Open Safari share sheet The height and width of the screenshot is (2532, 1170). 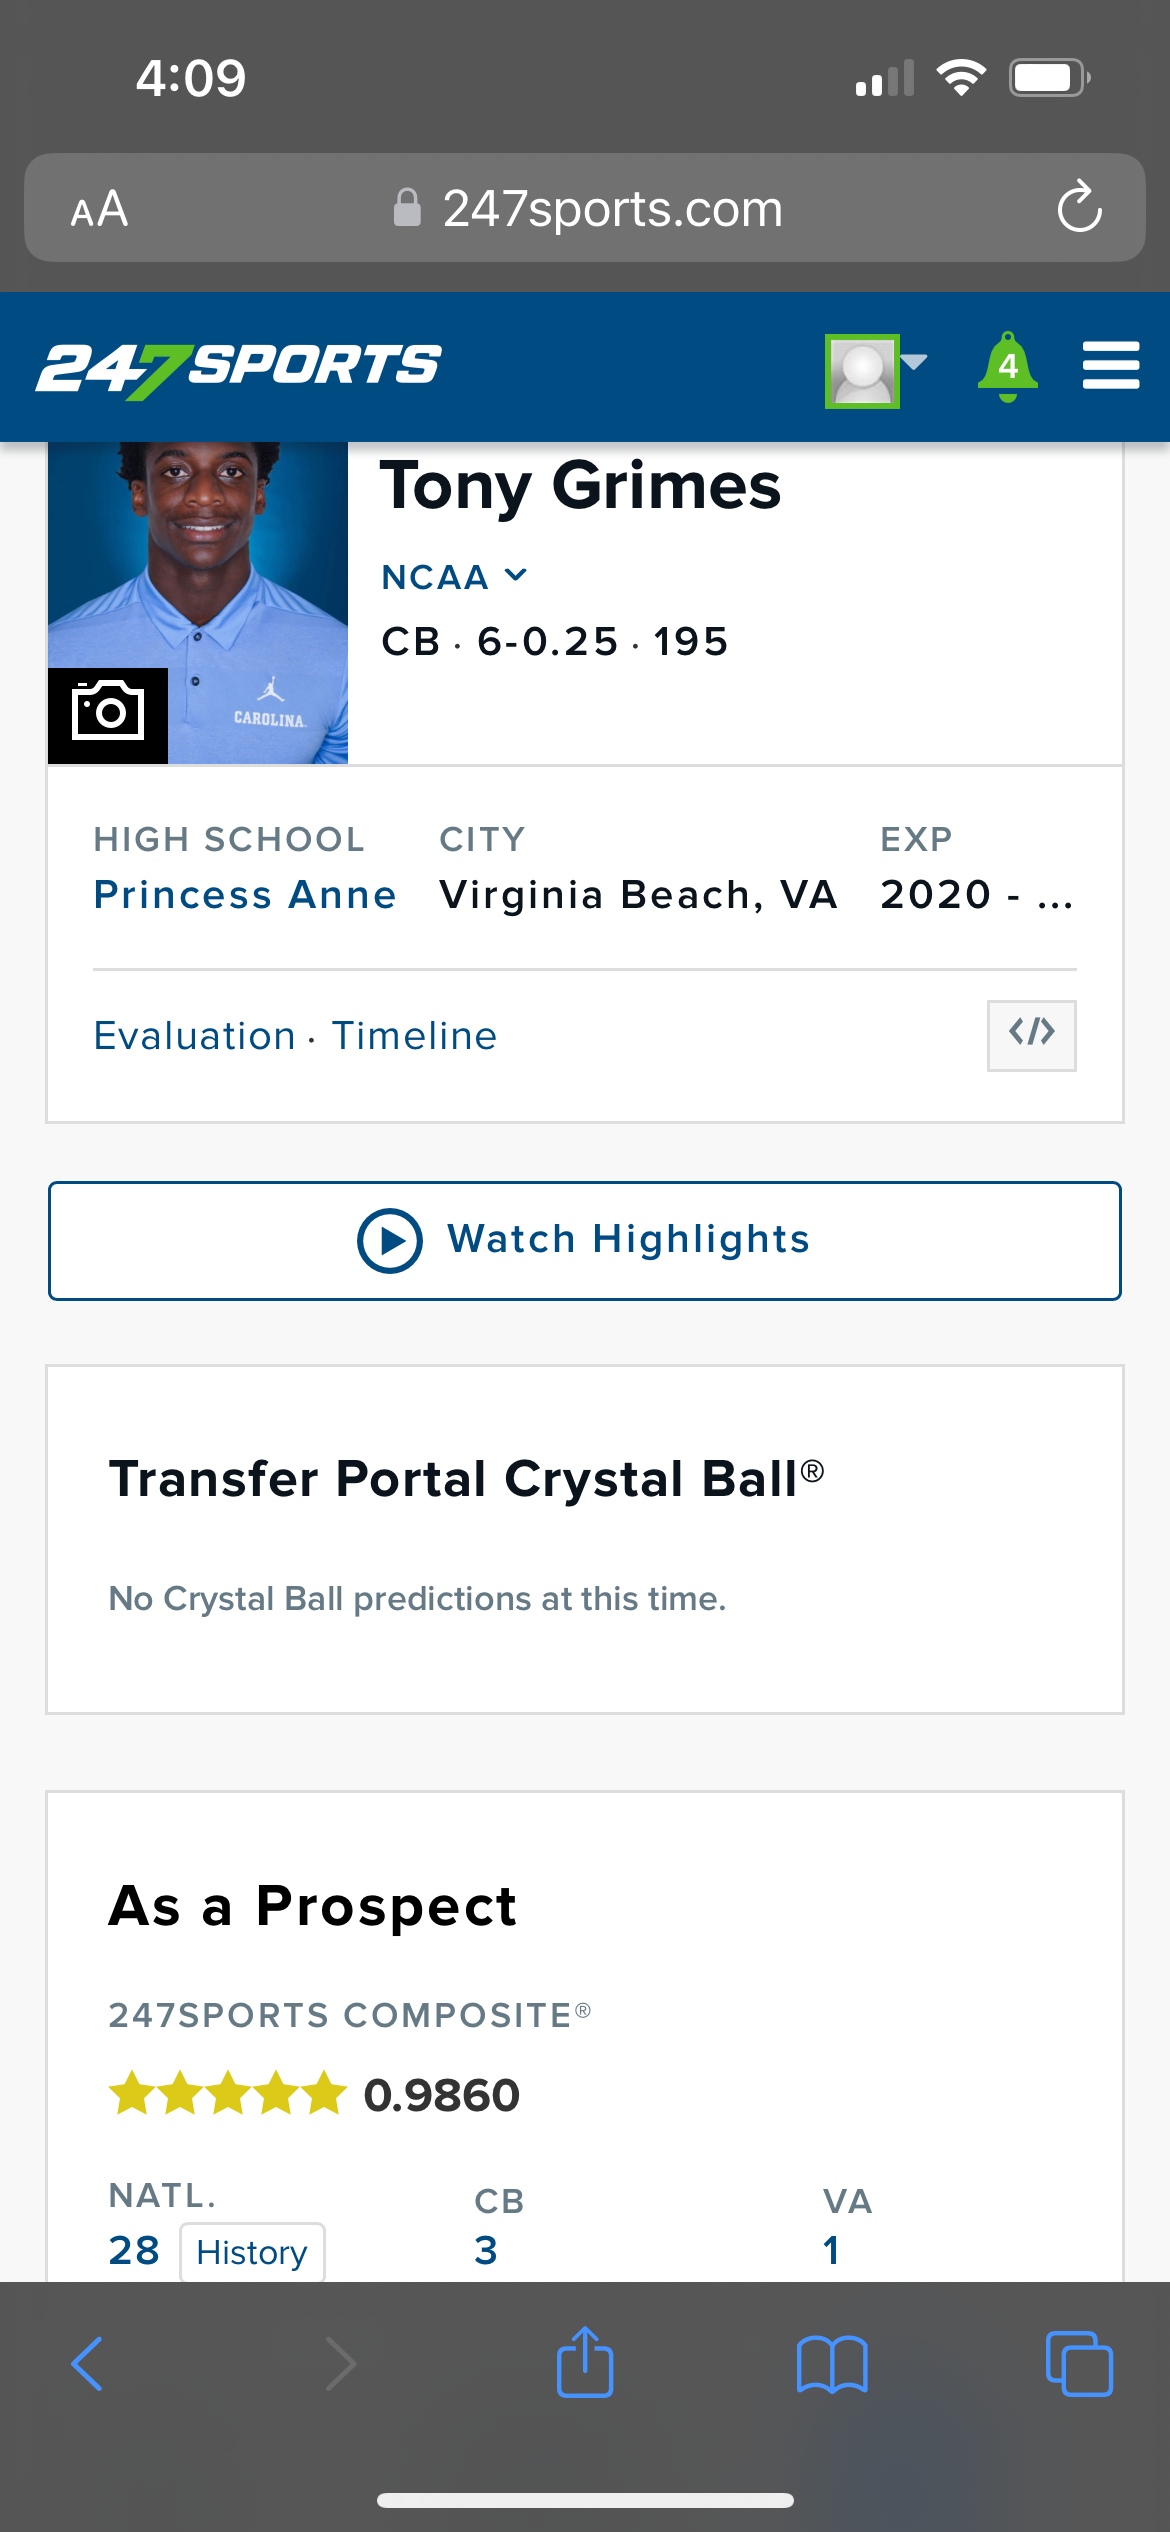tap(585, 2364)
